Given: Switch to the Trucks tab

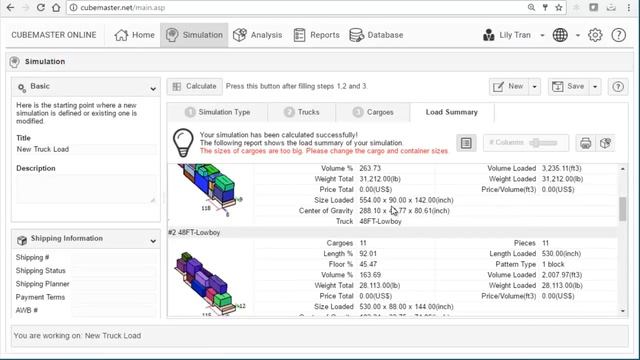Looking at the screenshot, I should (x=302, y=112).
